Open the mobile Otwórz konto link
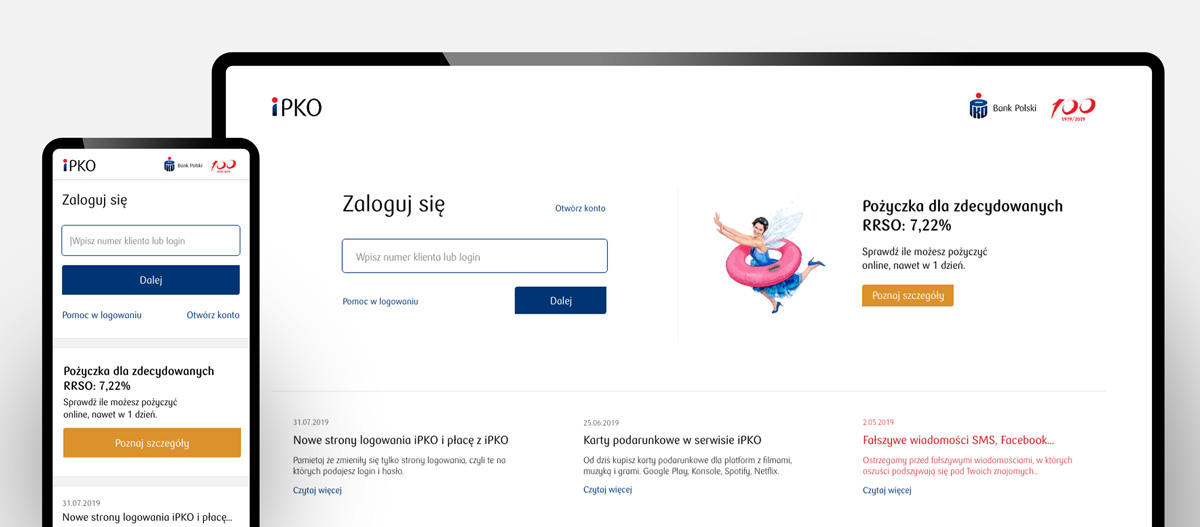 click(213, 315)
